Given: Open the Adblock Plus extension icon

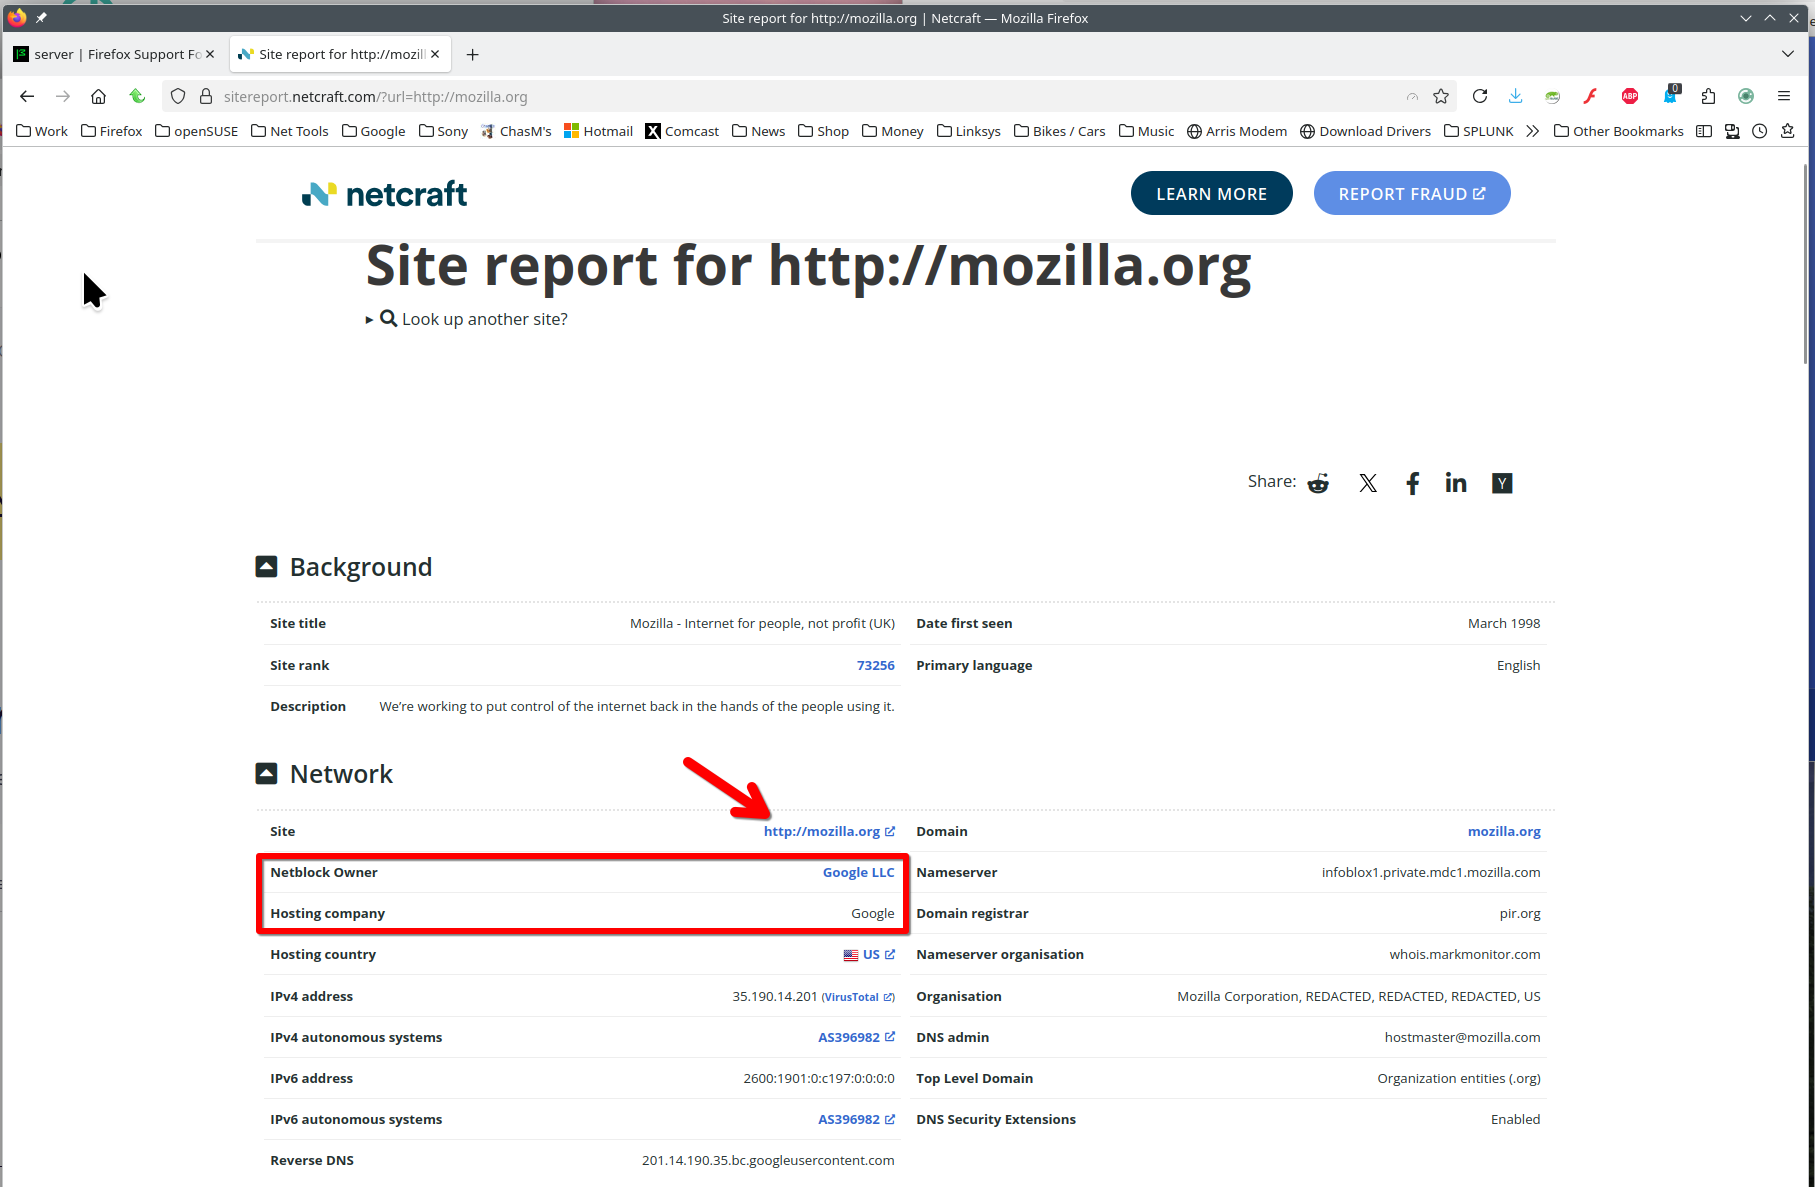Looking at the screenshot, I should (1630, 96).
